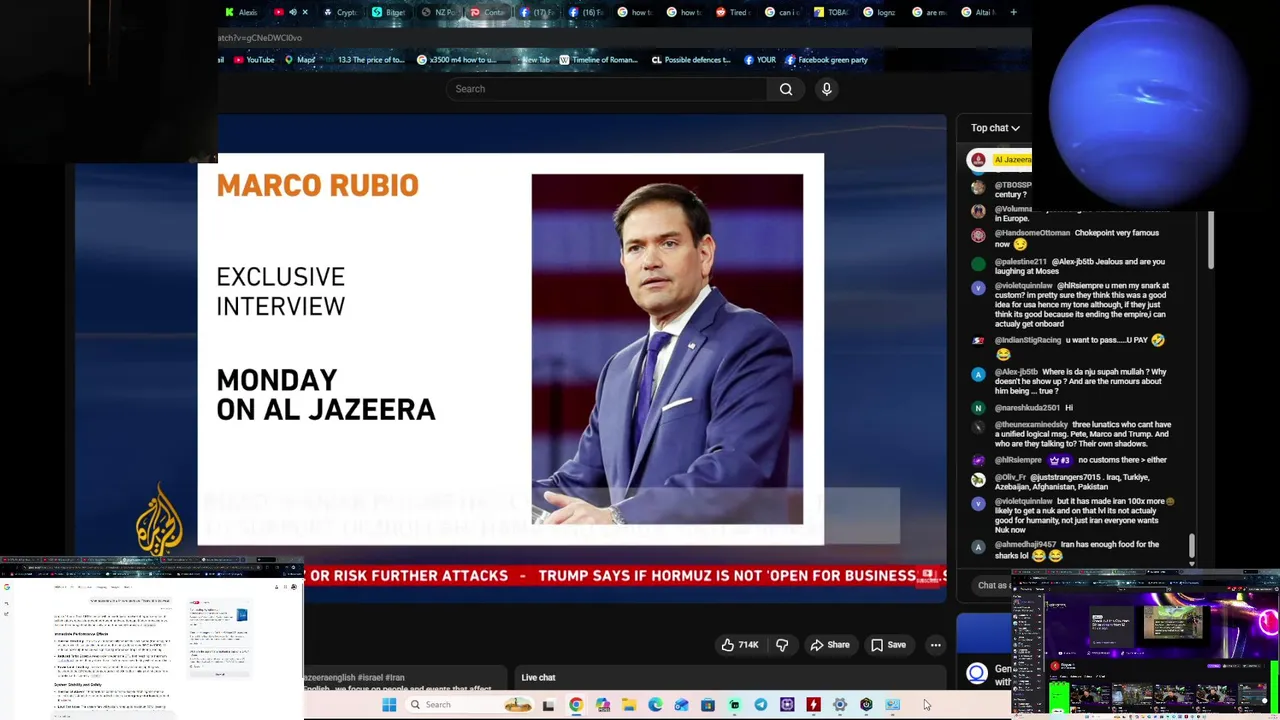Click the #israel hashtag in the description
The width and height of the screenshot is (1280, 720).
[x=370, y=678]
